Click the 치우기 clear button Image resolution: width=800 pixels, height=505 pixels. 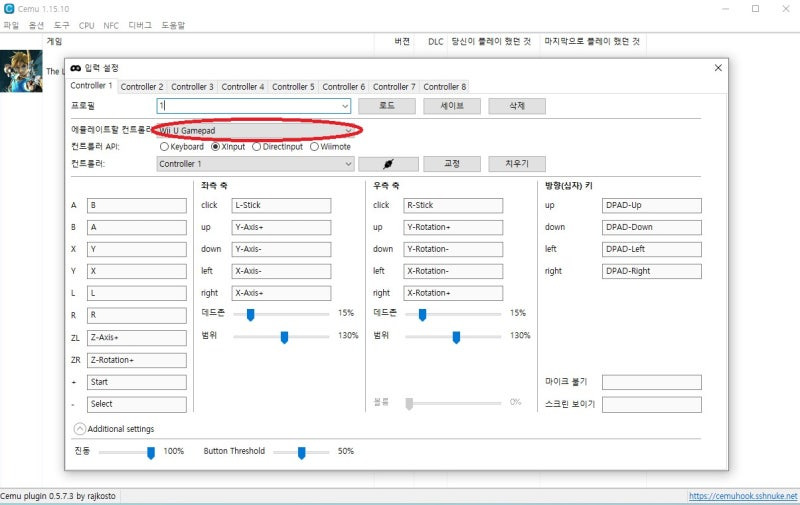click(517, 164)
